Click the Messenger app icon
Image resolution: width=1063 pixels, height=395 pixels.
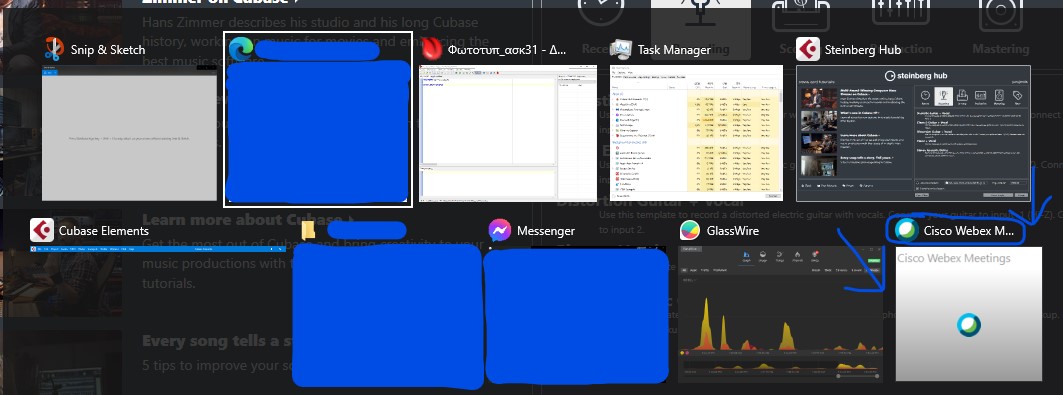(500, 230)
